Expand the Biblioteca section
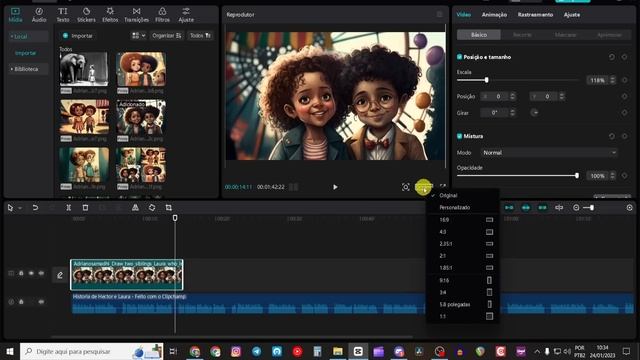640x360 pixels. point(28,69)
